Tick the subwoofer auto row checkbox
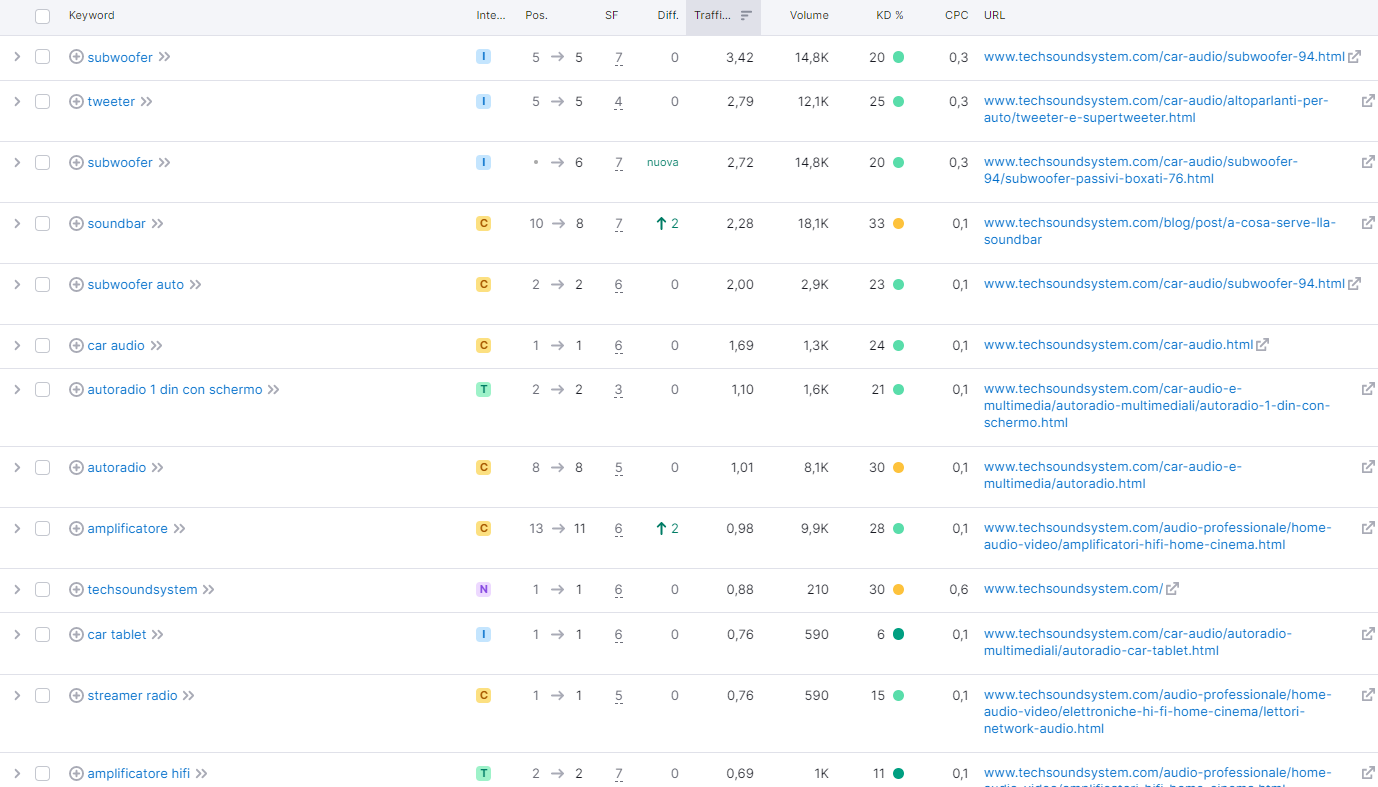This screenshot has height=787, width=1378. point(42,284)
